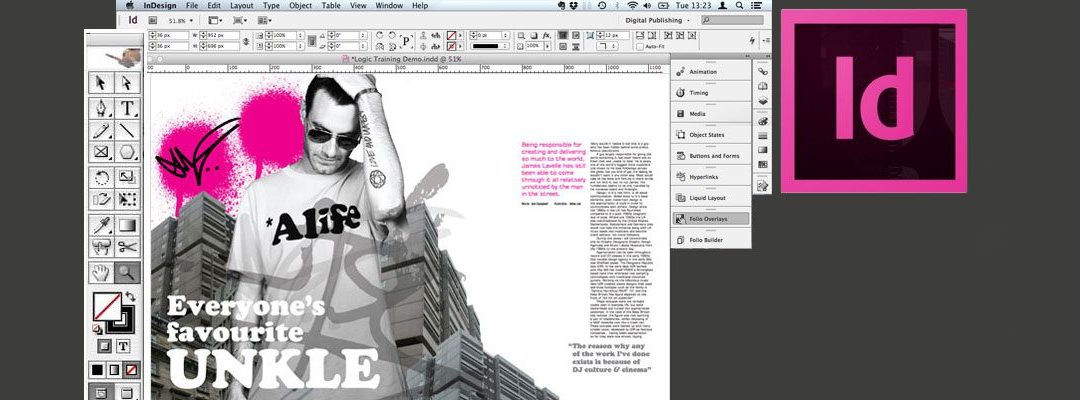This screenshot has width=1080, height=400.
Task: Pick the Eyedropper tool
Action: [x=101, y=224]
